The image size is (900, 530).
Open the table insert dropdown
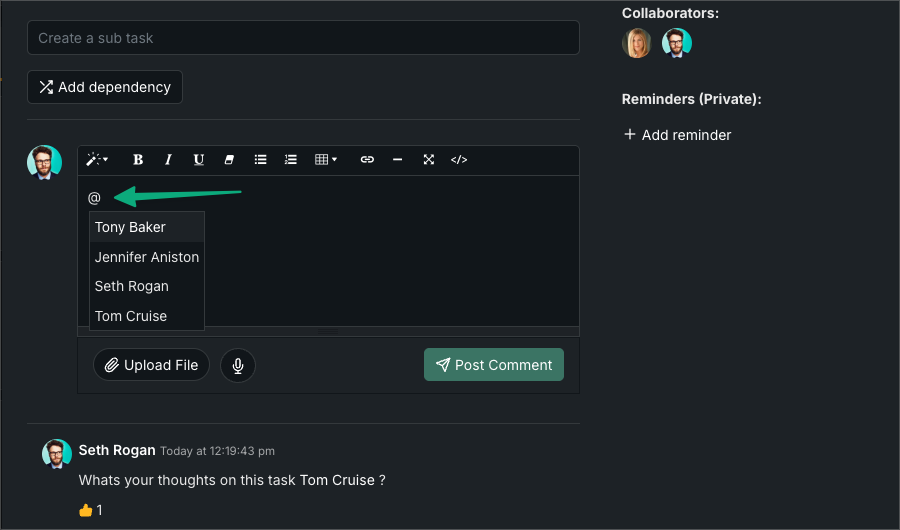(x=326, y=160)
